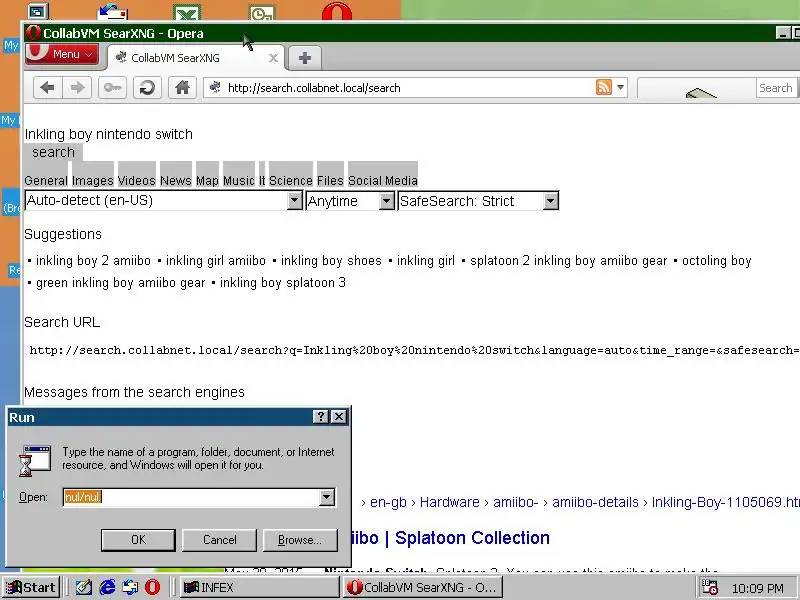Click suggestion 'inkling boy shoes'

[331, 261]
